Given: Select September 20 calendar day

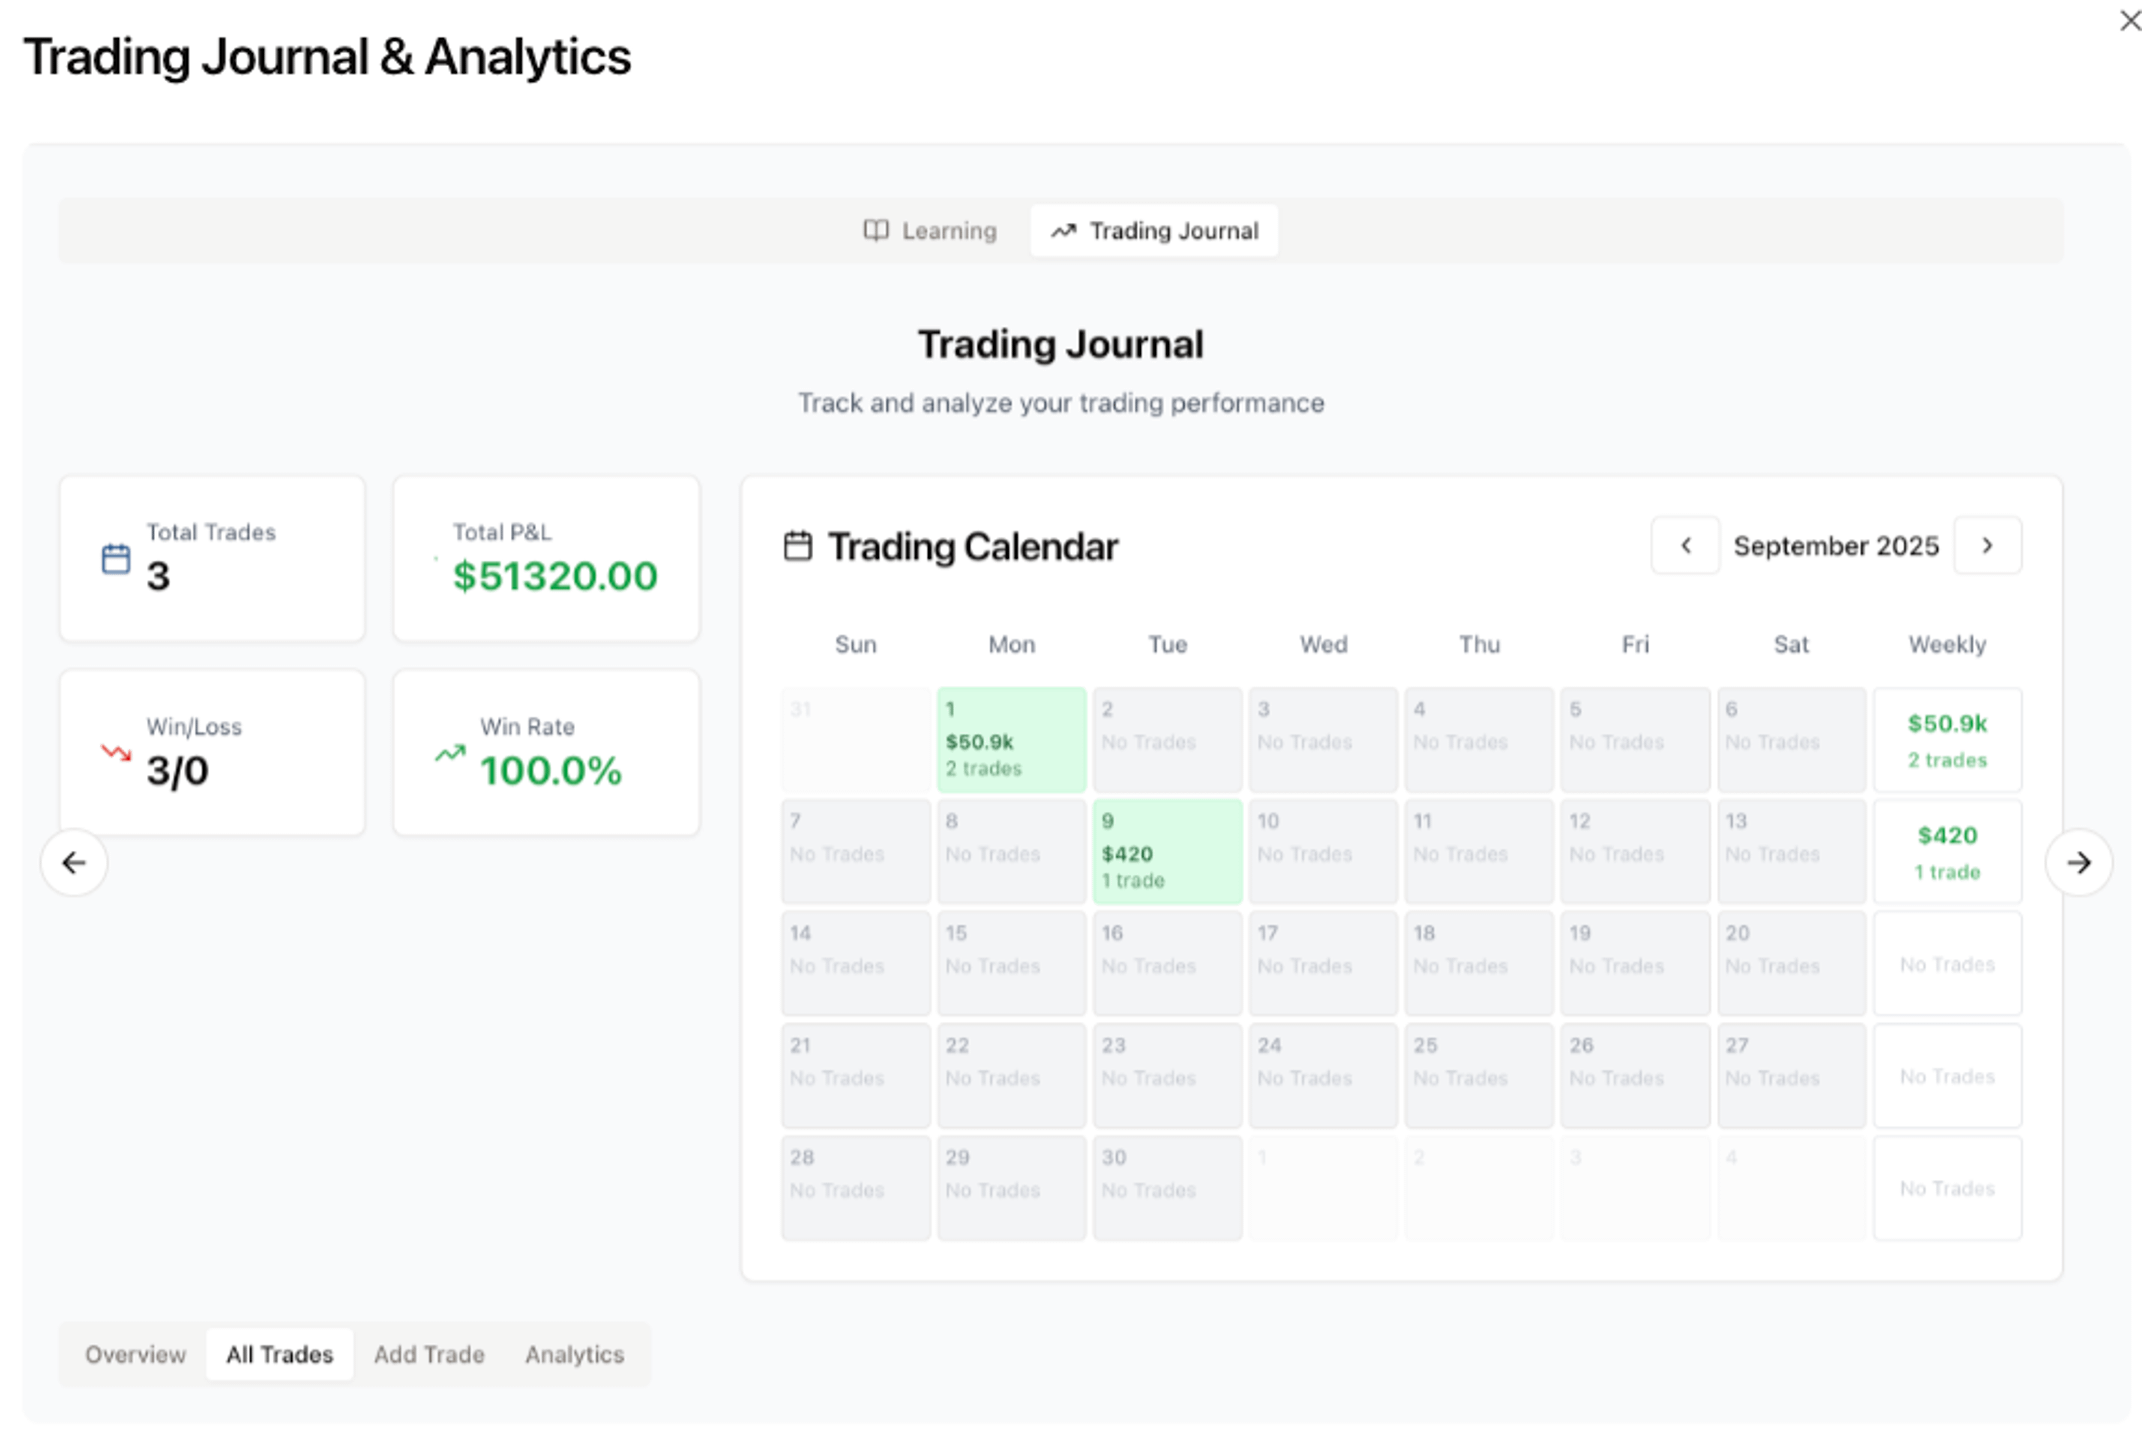Looking at the screenshot, I should point(1791,964).
